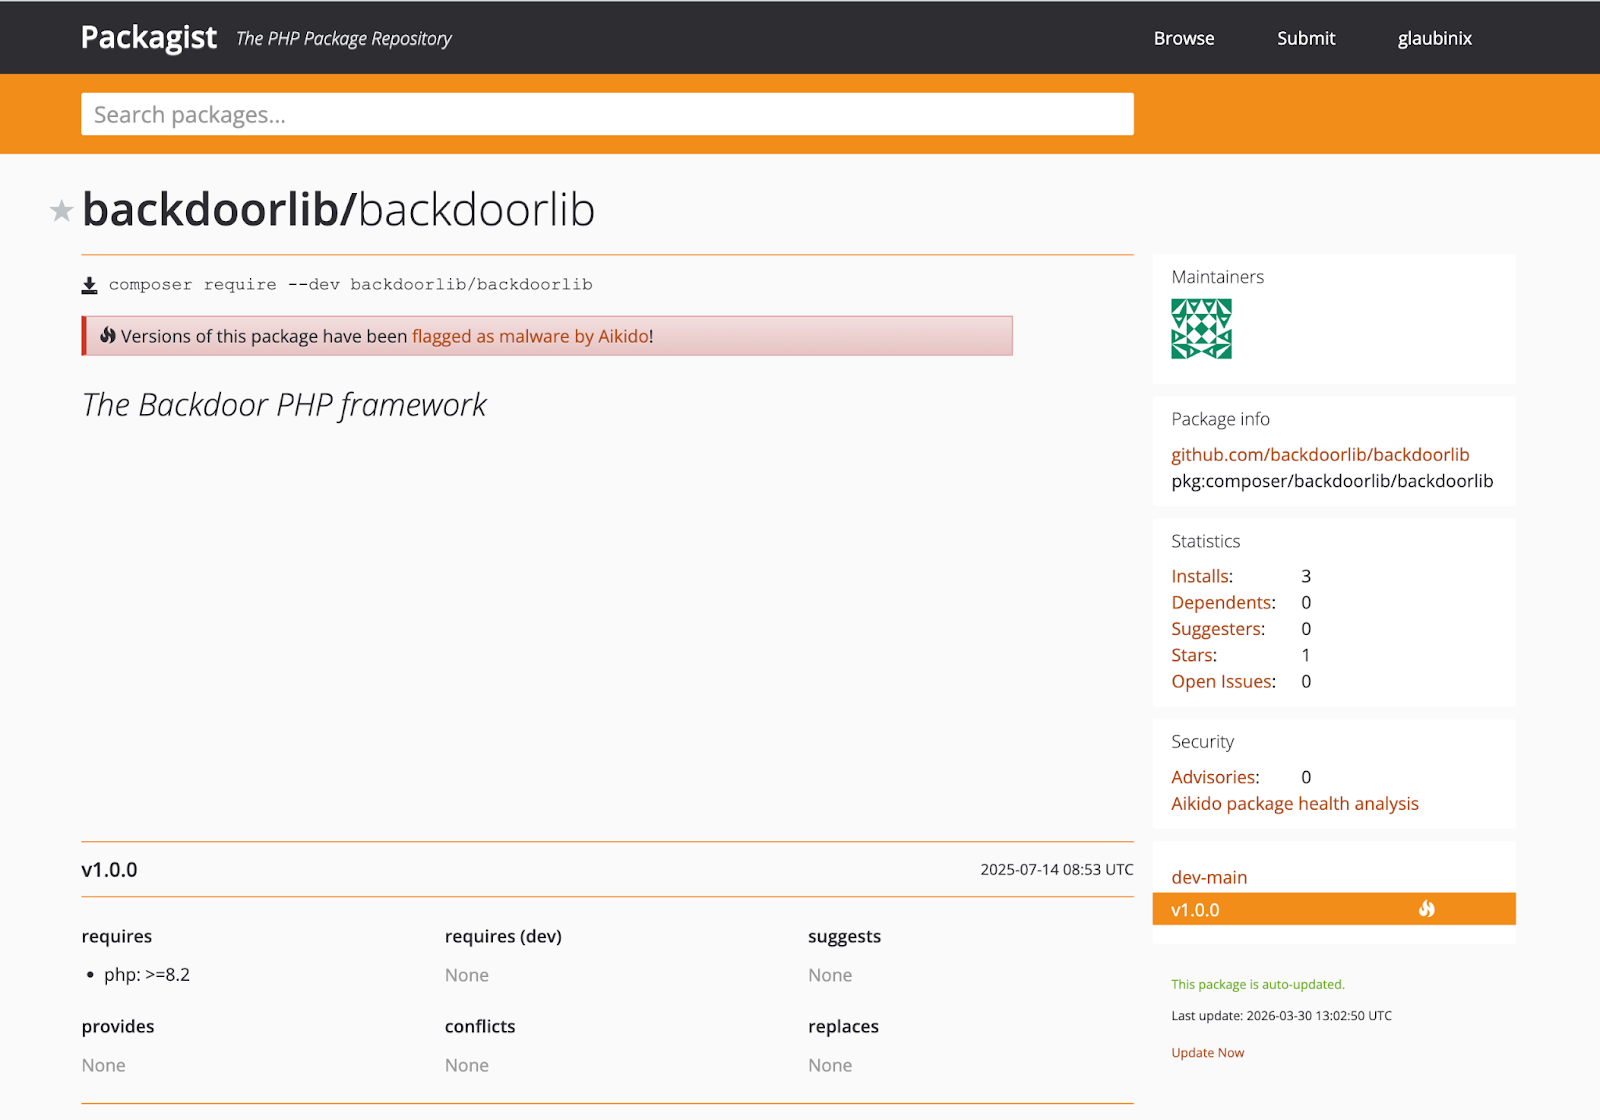The height and width of the screenshot is (1120, 1600).
Task: View security Advisories
Action: click(x=1213, y=777)
